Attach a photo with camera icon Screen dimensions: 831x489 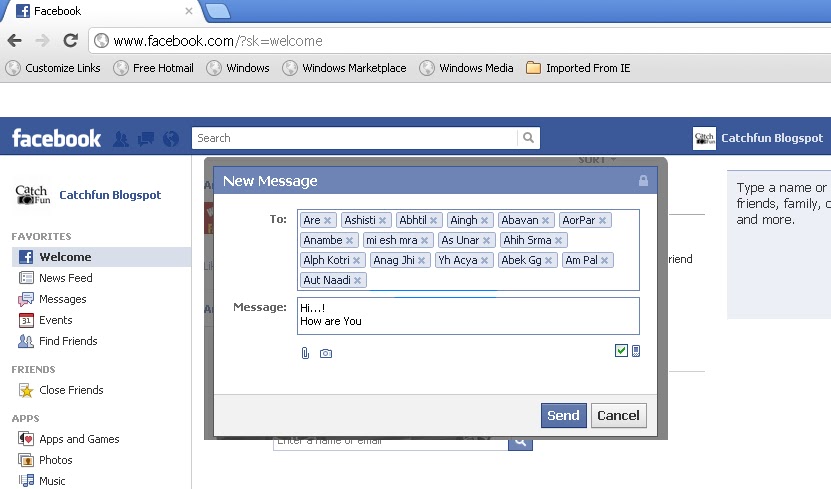point(326,353)
